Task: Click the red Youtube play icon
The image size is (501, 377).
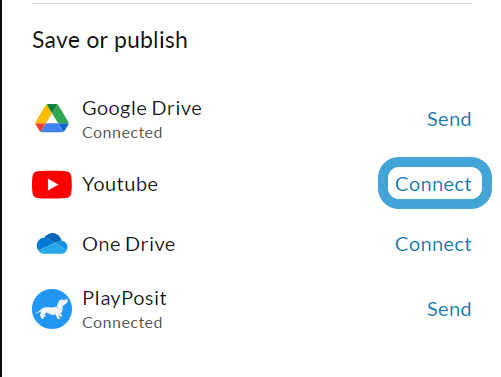Action: pyautogui.click(x=52, y=184)
